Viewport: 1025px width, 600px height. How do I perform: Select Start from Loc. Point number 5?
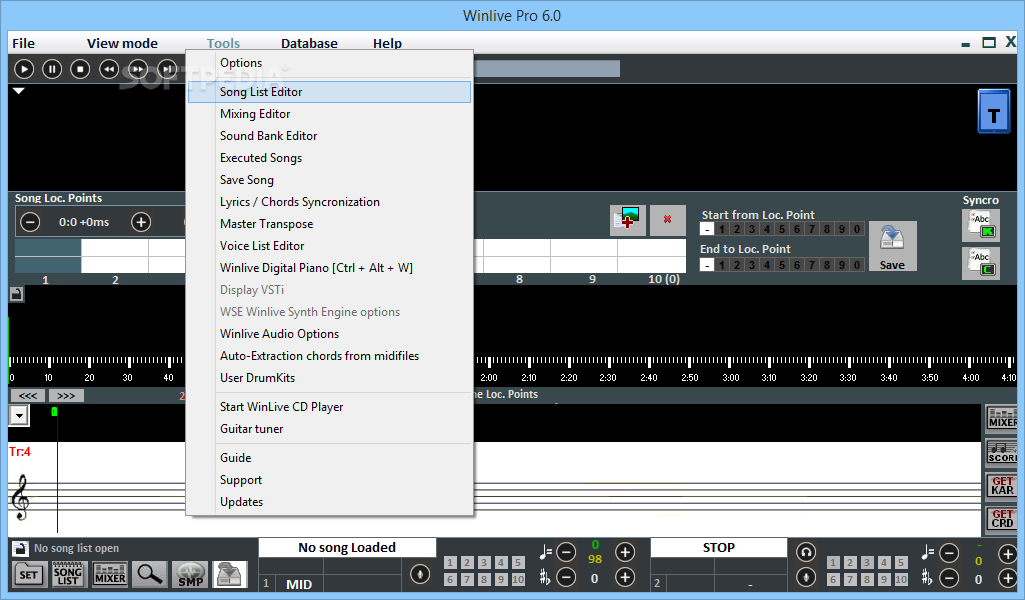(x=782, y=229)
